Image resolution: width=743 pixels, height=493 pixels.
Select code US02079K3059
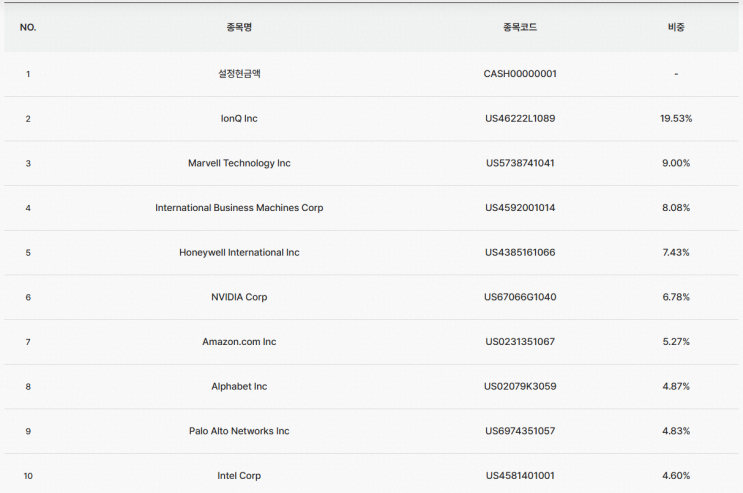pyautogui.click(x=520, y=386)
